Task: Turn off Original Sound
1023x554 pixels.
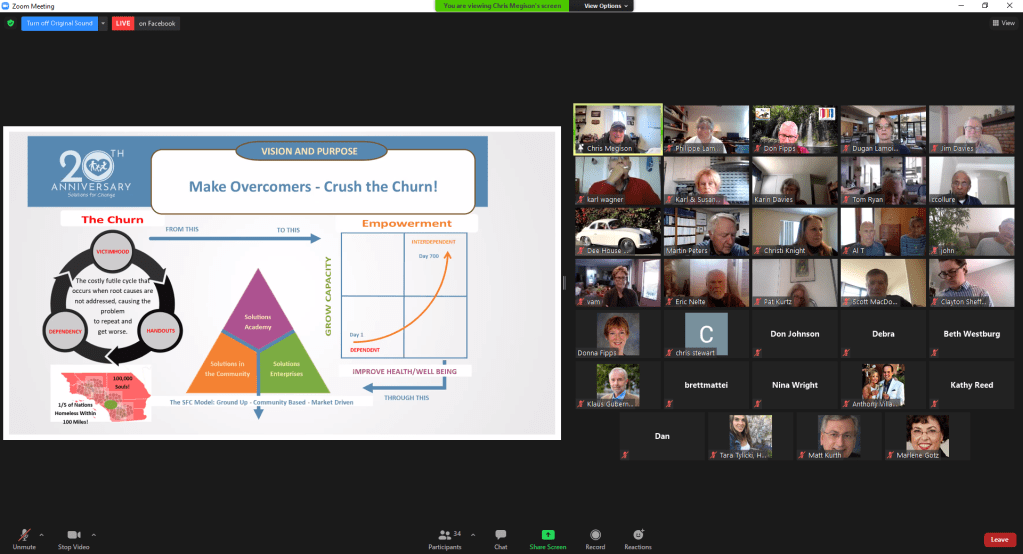Action: pyautogui.click(x=59, y=23)
